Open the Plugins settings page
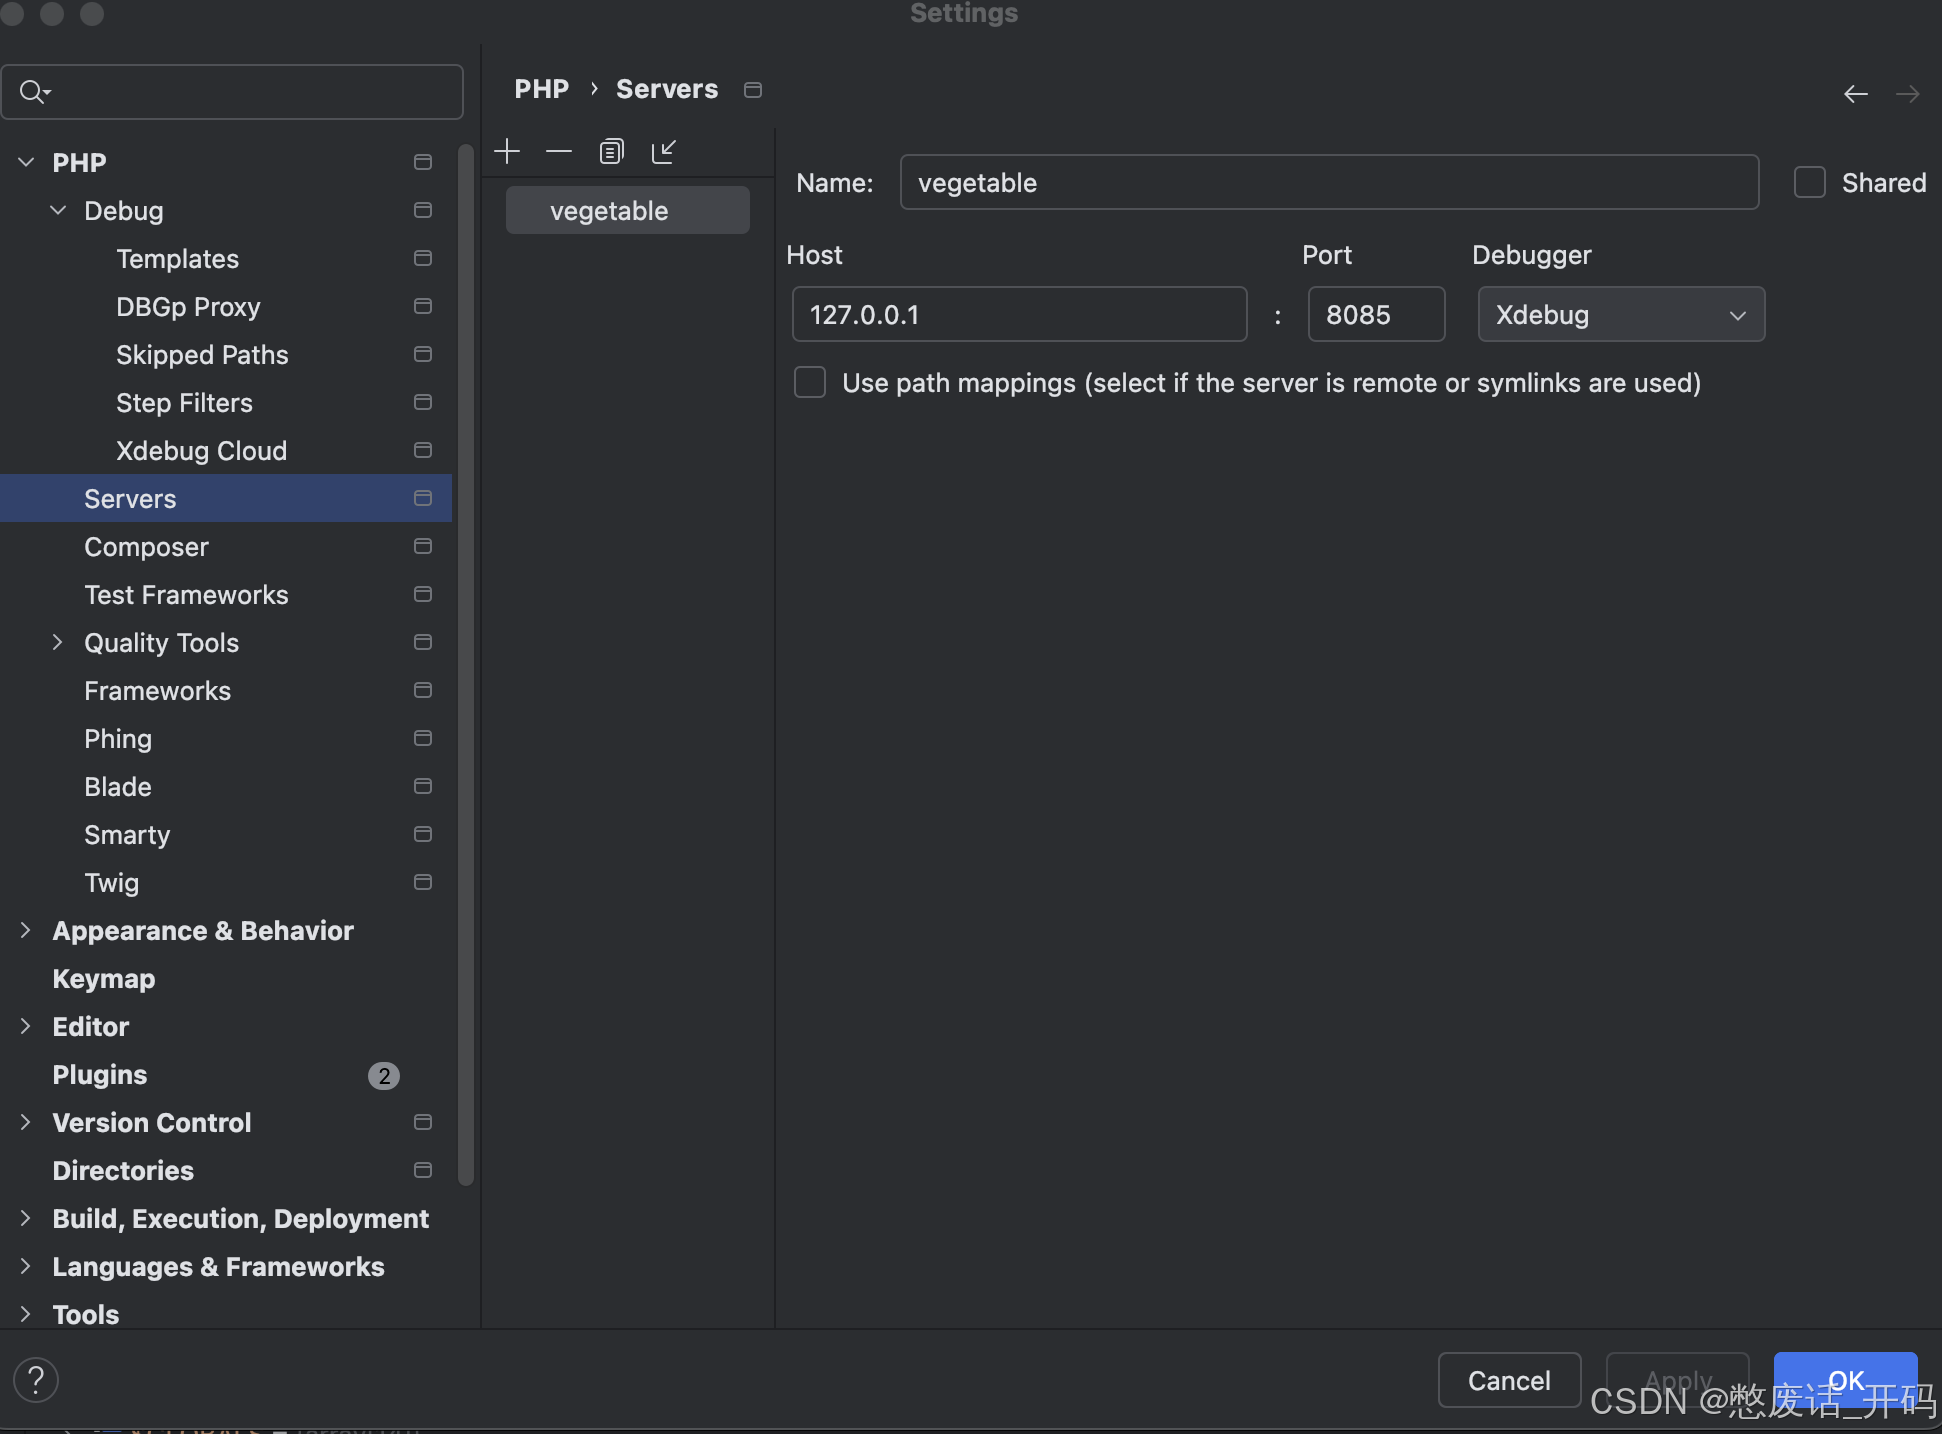The height and width of the screenshot is (1434, 1942). (x=100, y=1075)
